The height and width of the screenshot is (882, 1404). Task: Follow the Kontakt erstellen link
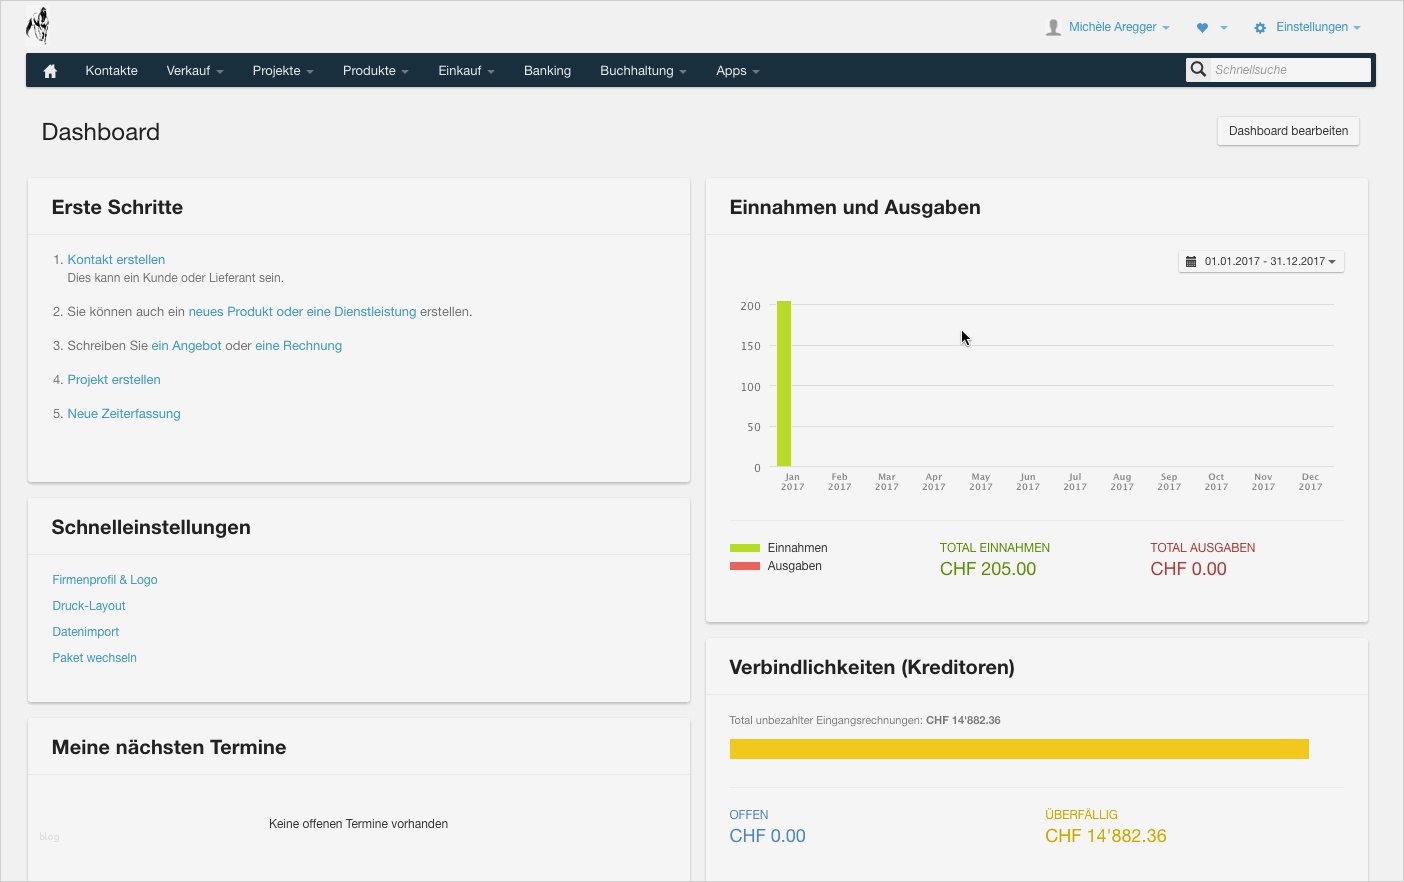coord(116,260)
